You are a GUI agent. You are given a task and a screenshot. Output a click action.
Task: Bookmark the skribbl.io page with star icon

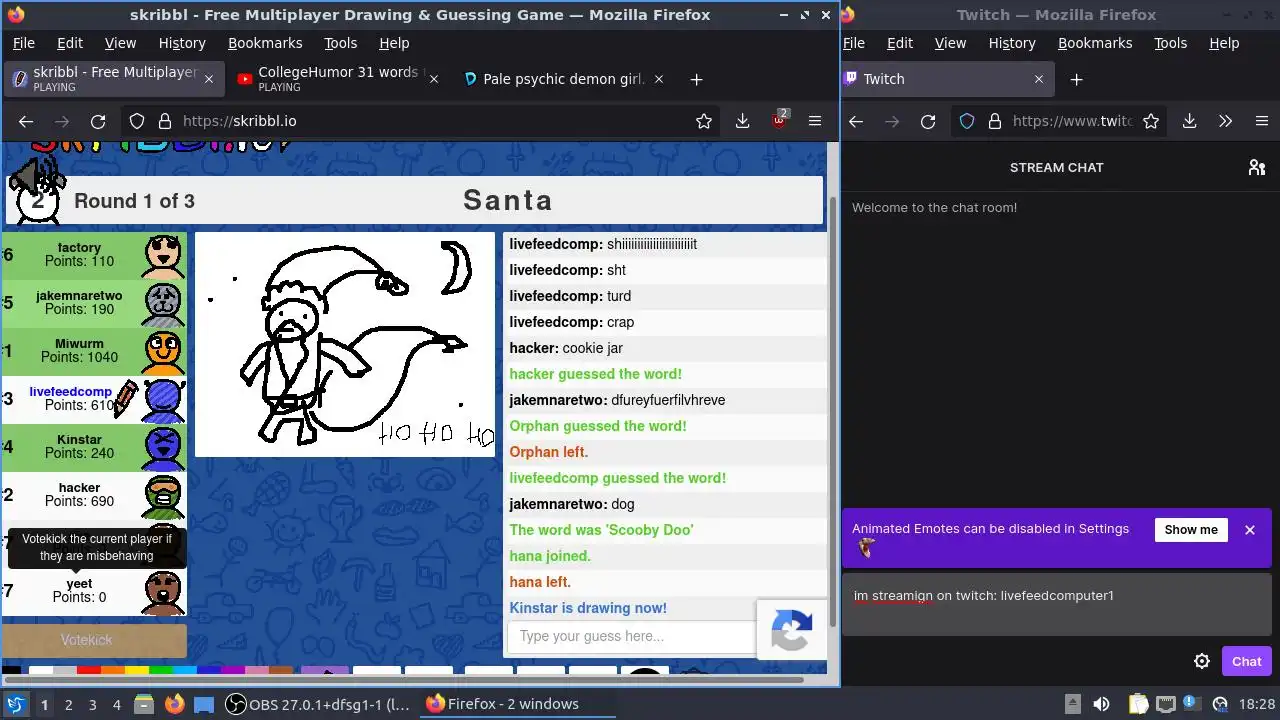coord(704,121)
